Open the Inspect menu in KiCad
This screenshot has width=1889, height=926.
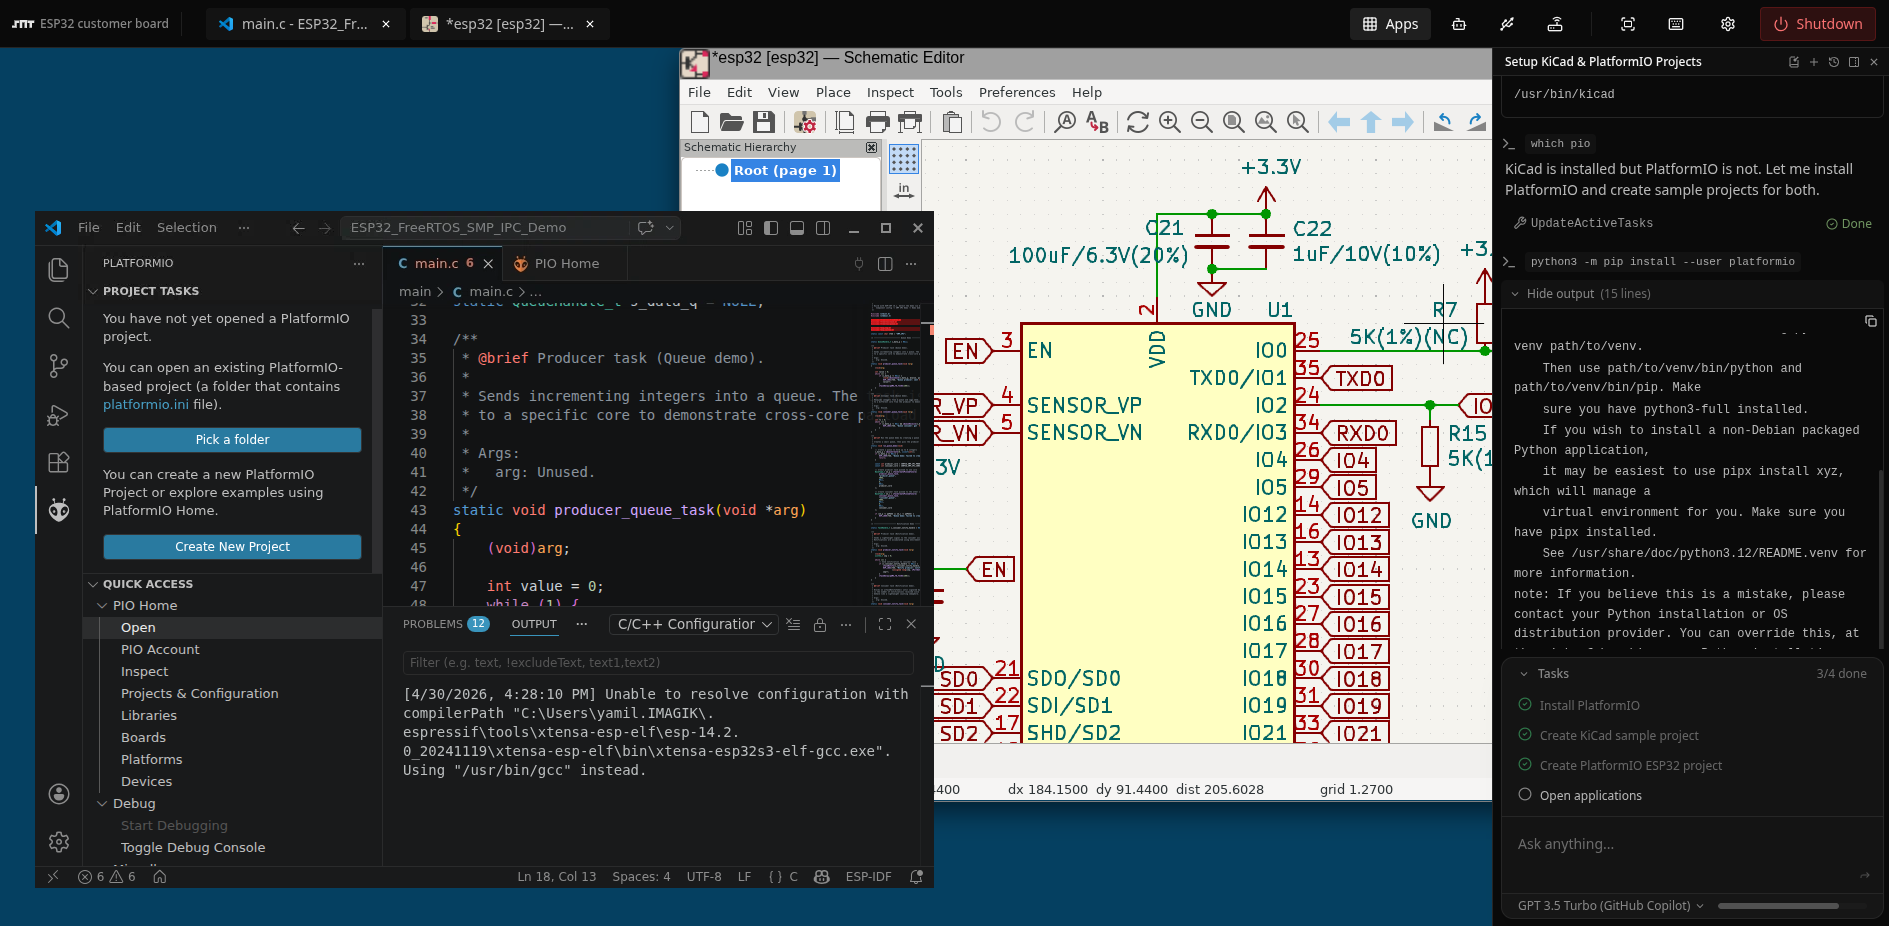tap(890, 92)
